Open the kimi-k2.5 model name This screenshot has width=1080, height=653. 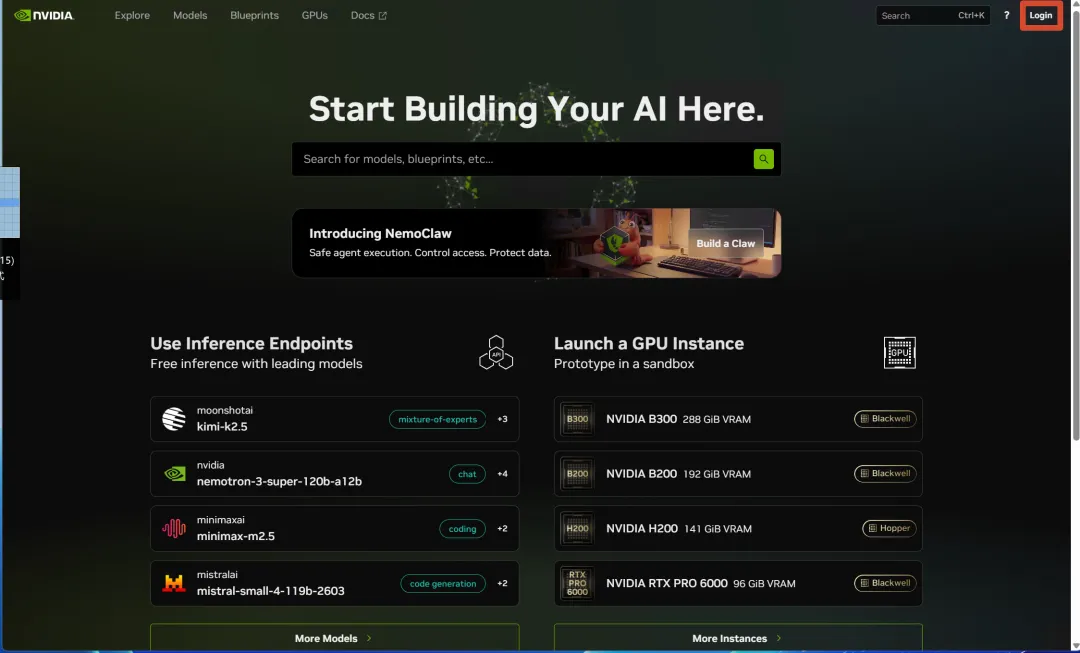tap(222, 426)
